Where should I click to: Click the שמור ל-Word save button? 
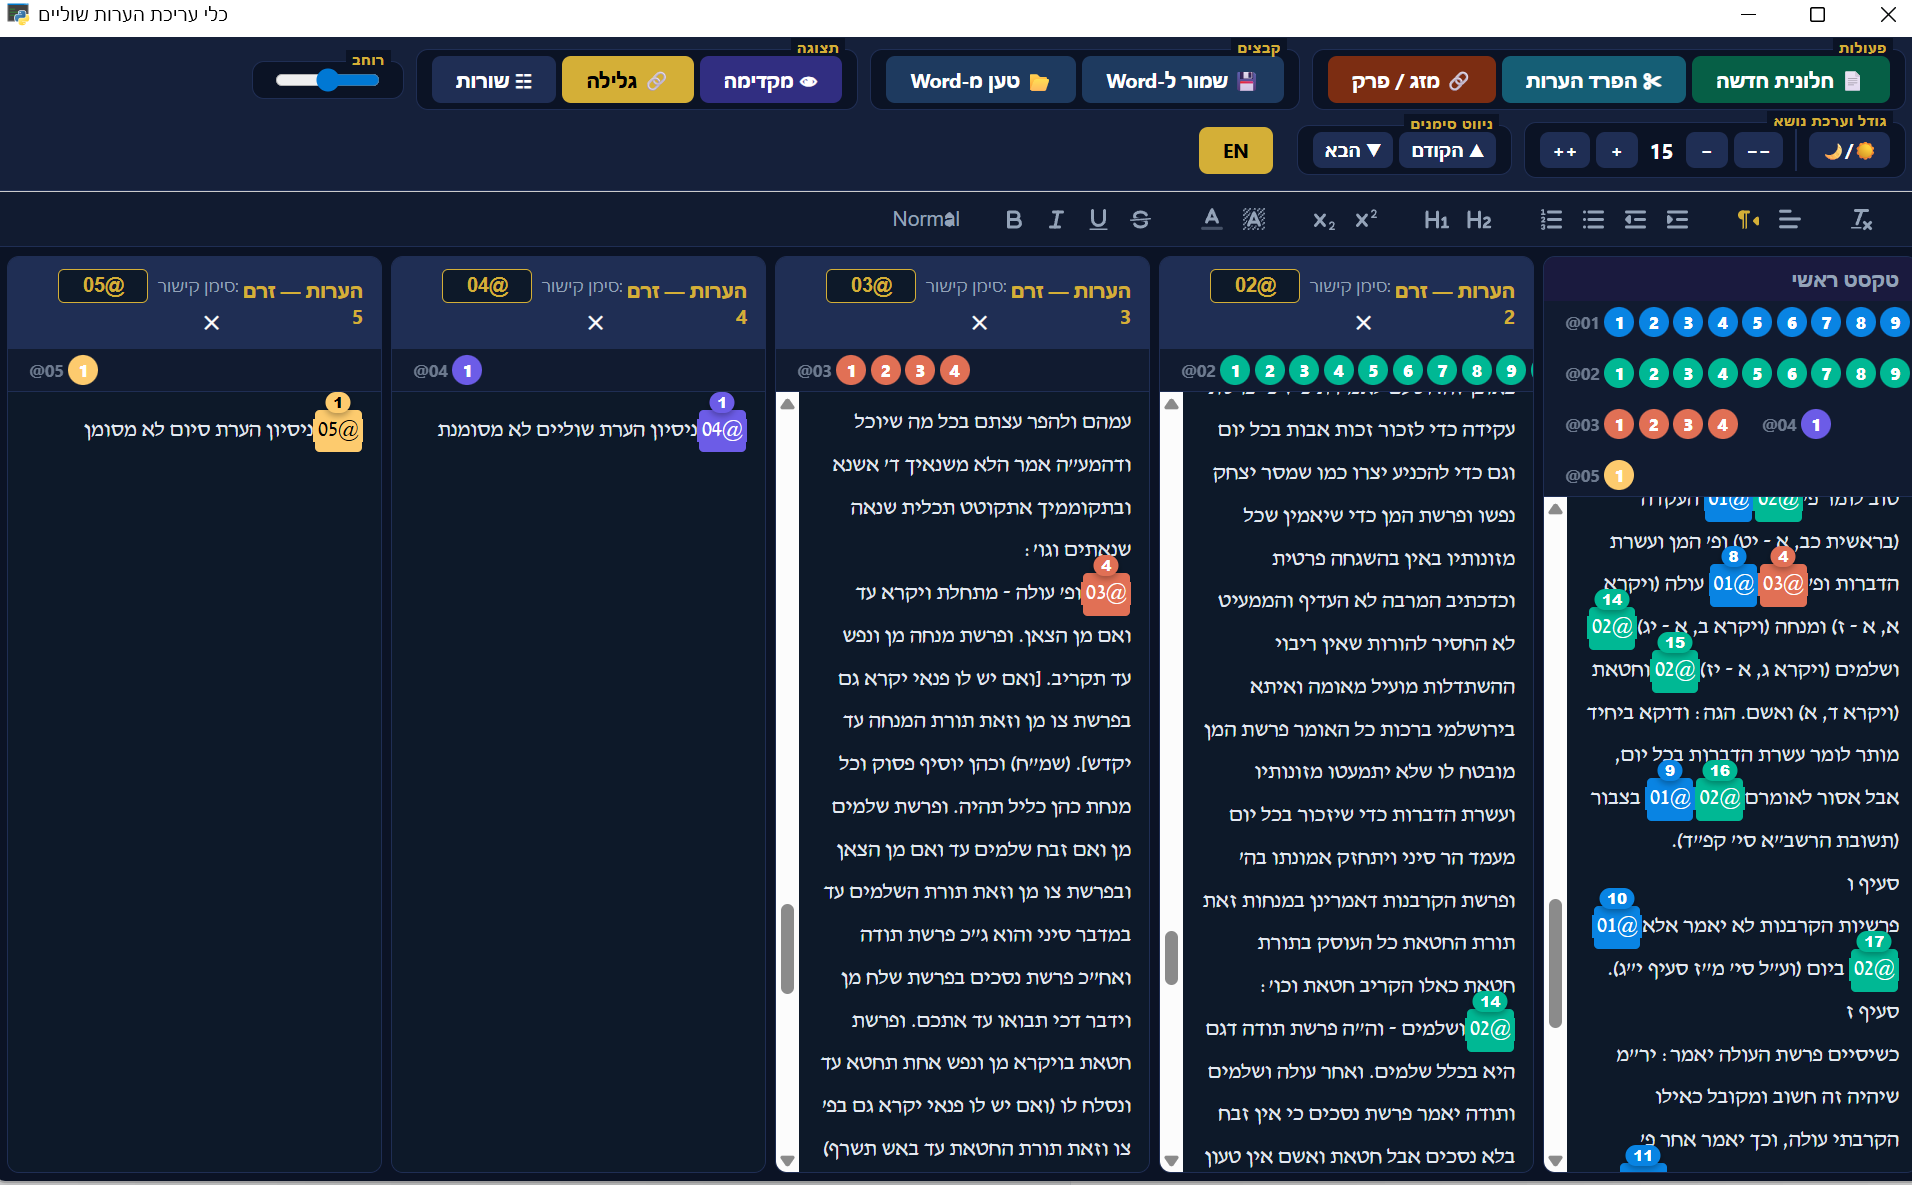[1181, 81]
